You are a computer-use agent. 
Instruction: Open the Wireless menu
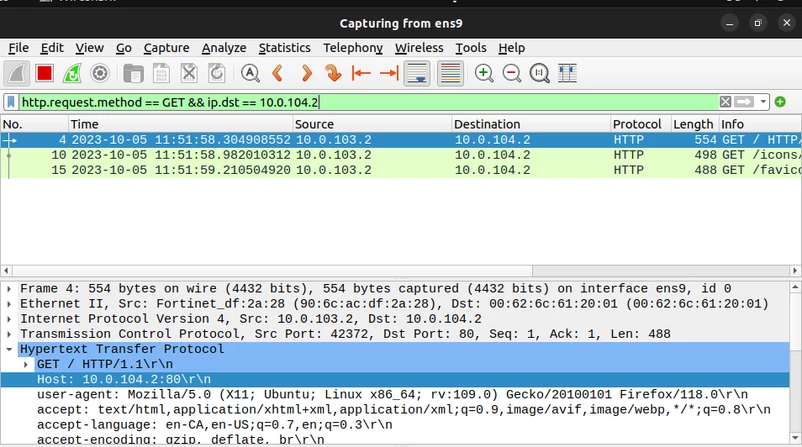point(419,48)
